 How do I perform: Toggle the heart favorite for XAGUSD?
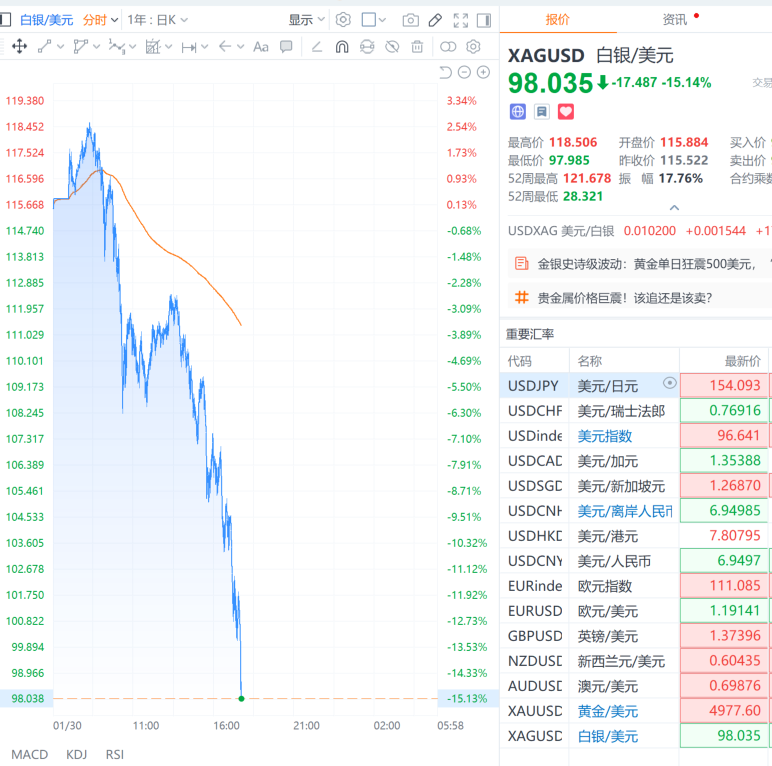(566, 112)
